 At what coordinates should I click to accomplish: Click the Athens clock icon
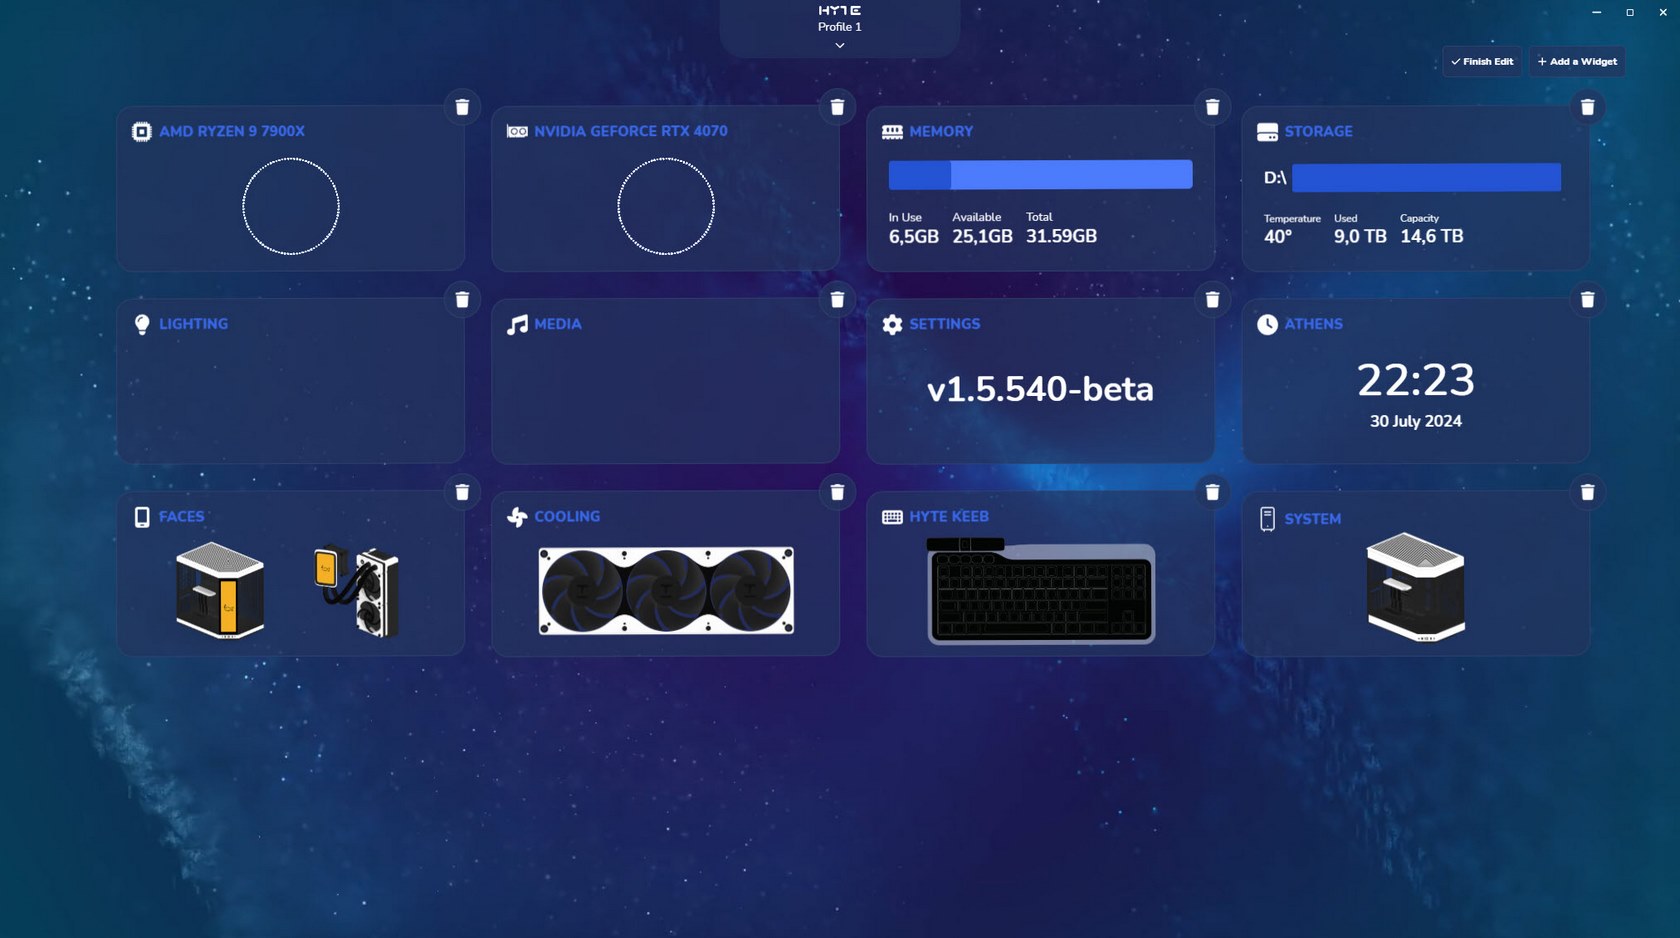pyautogui.click(x=1267, y=324)
